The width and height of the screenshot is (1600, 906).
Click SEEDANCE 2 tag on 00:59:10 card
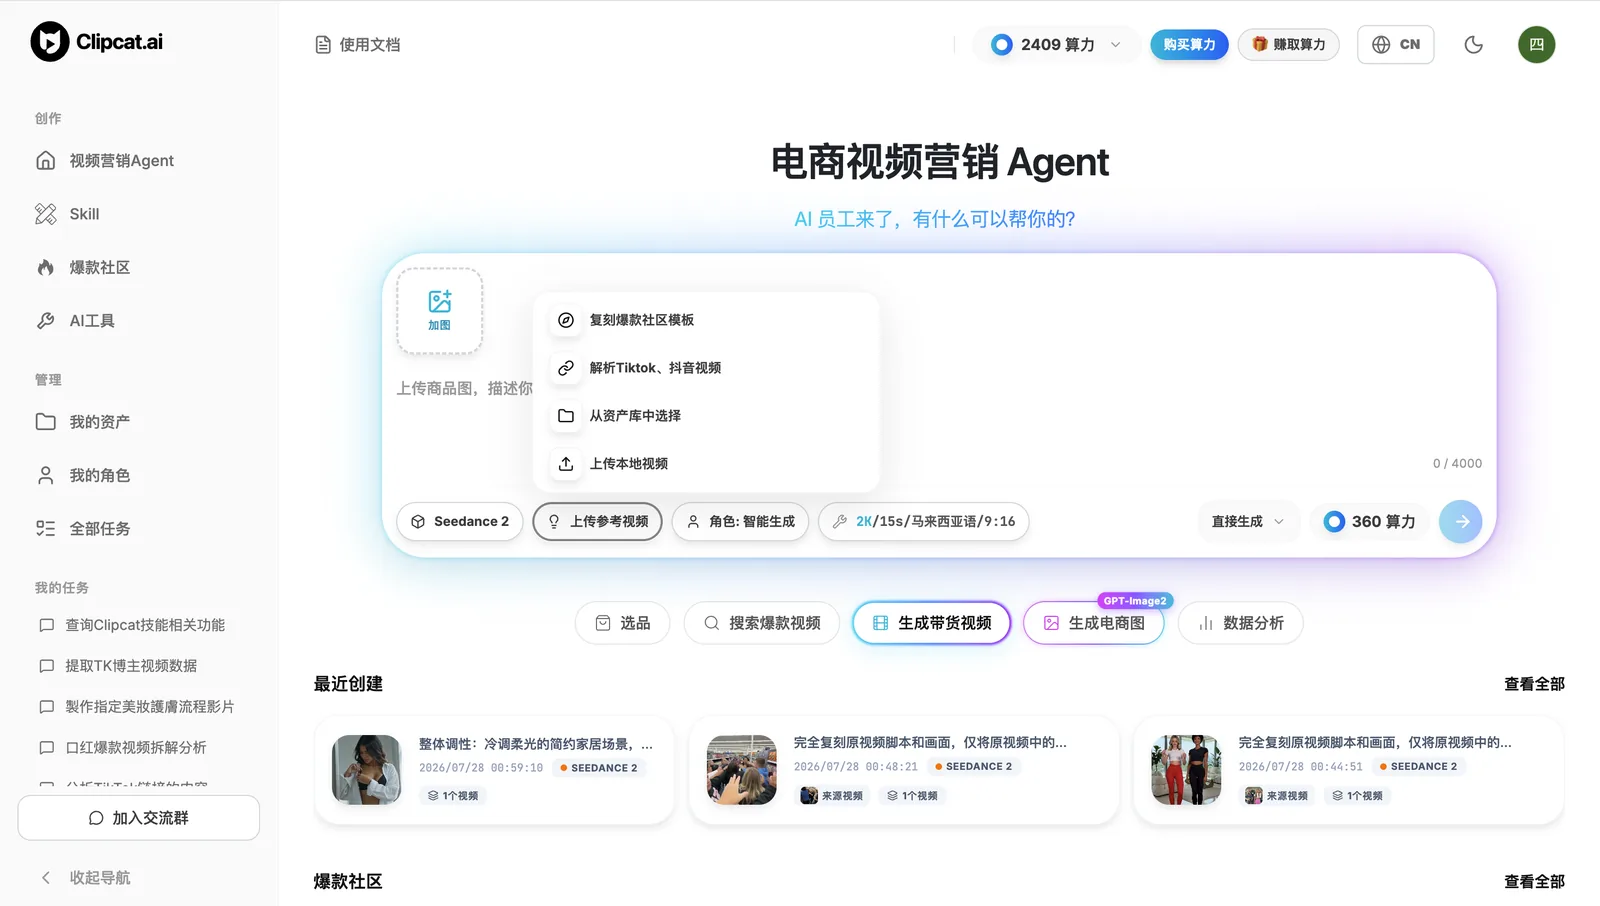[x=599, y=768]
